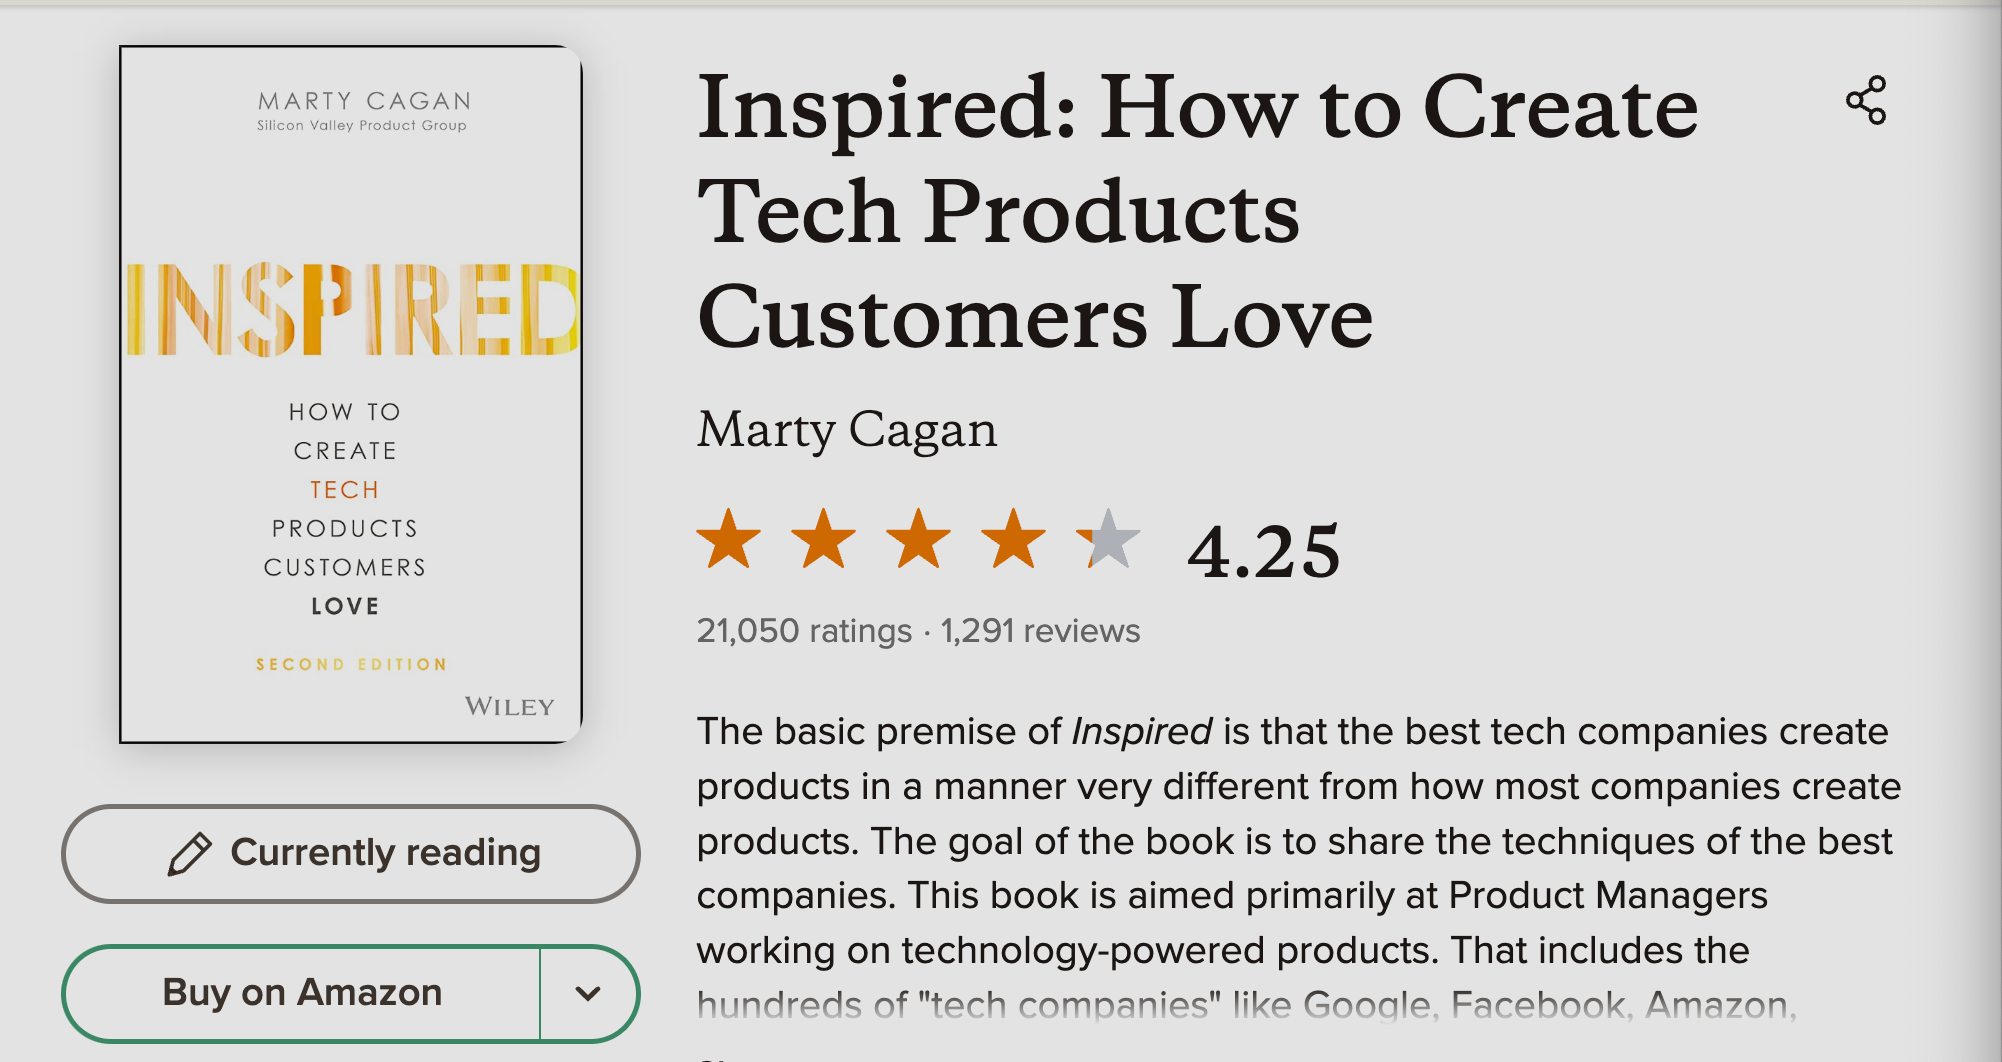The image size is (2002, 1062).
Task: Click the Currently reading shelf label
Action: (385, 853)
